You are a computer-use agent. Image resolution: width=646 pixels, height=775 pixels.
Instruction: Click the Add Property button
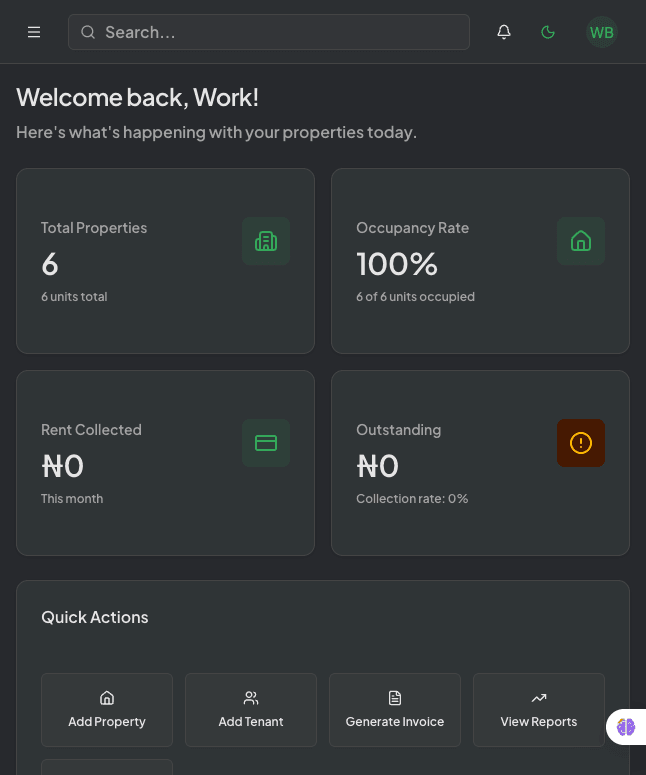(107, 710)
